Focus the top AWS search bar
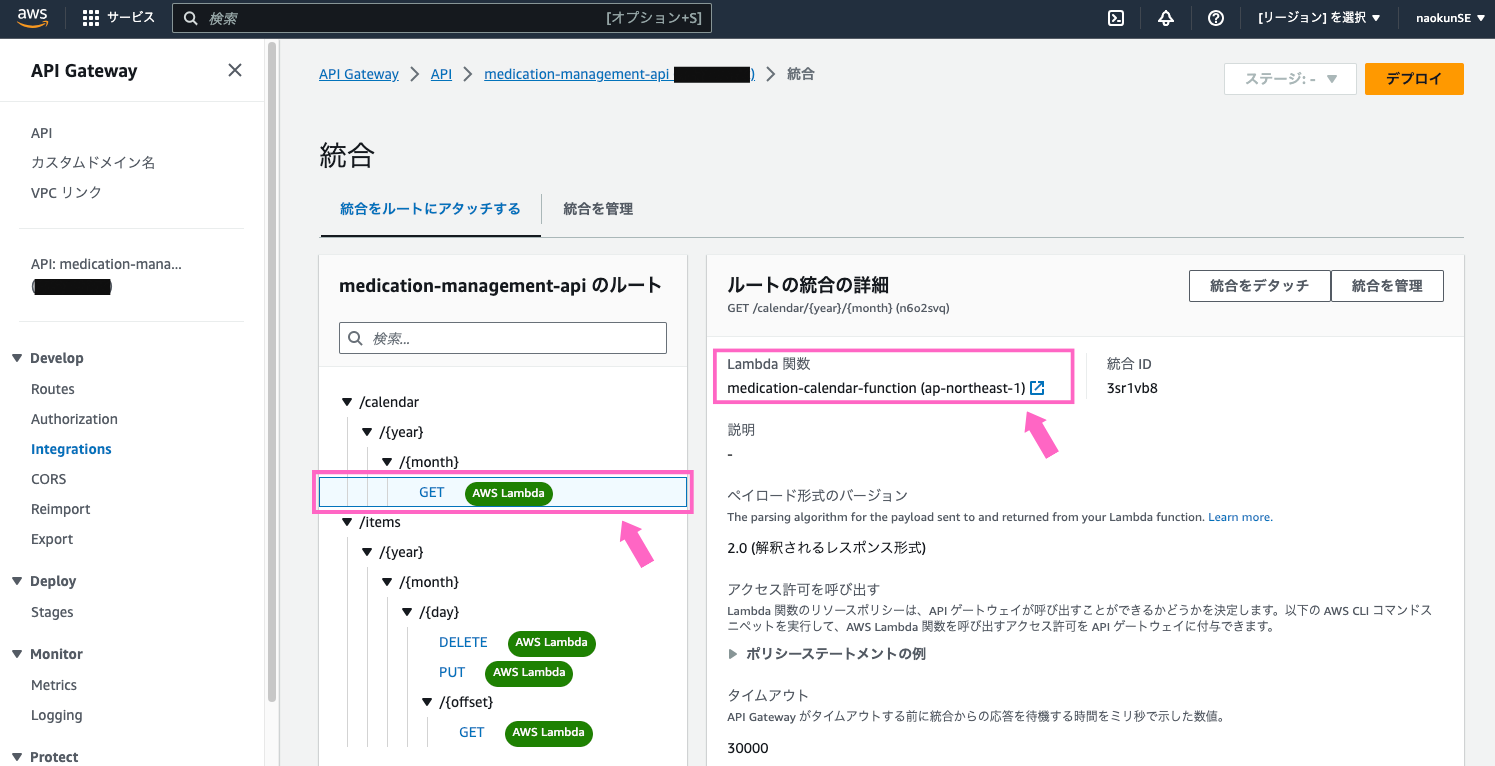This screenshot has width=1495, height=766. (442, 18)
